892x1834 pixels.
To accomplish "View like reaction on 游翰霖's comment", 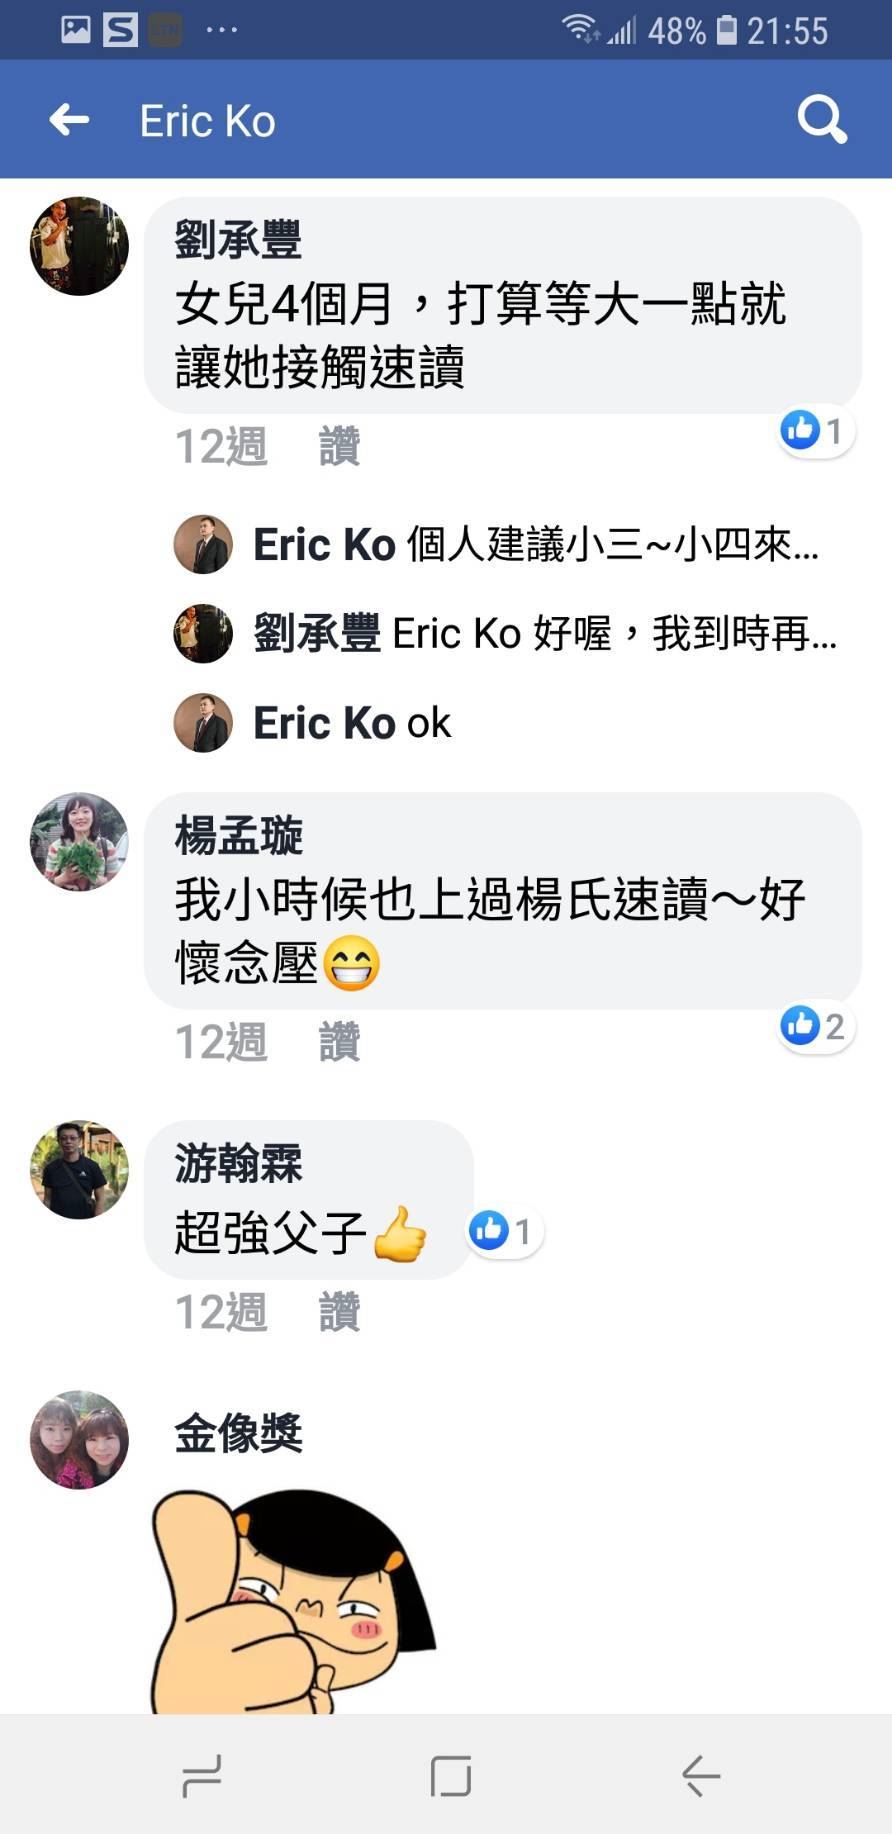I will tap(505, 1231).
